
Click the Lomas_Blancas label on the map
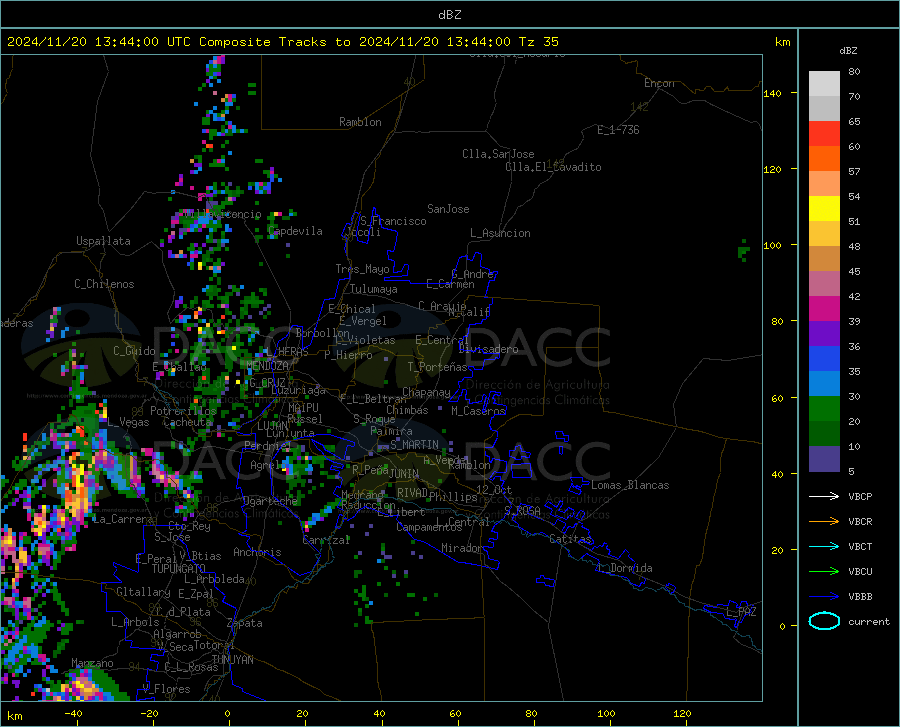[x=630, y=485]
